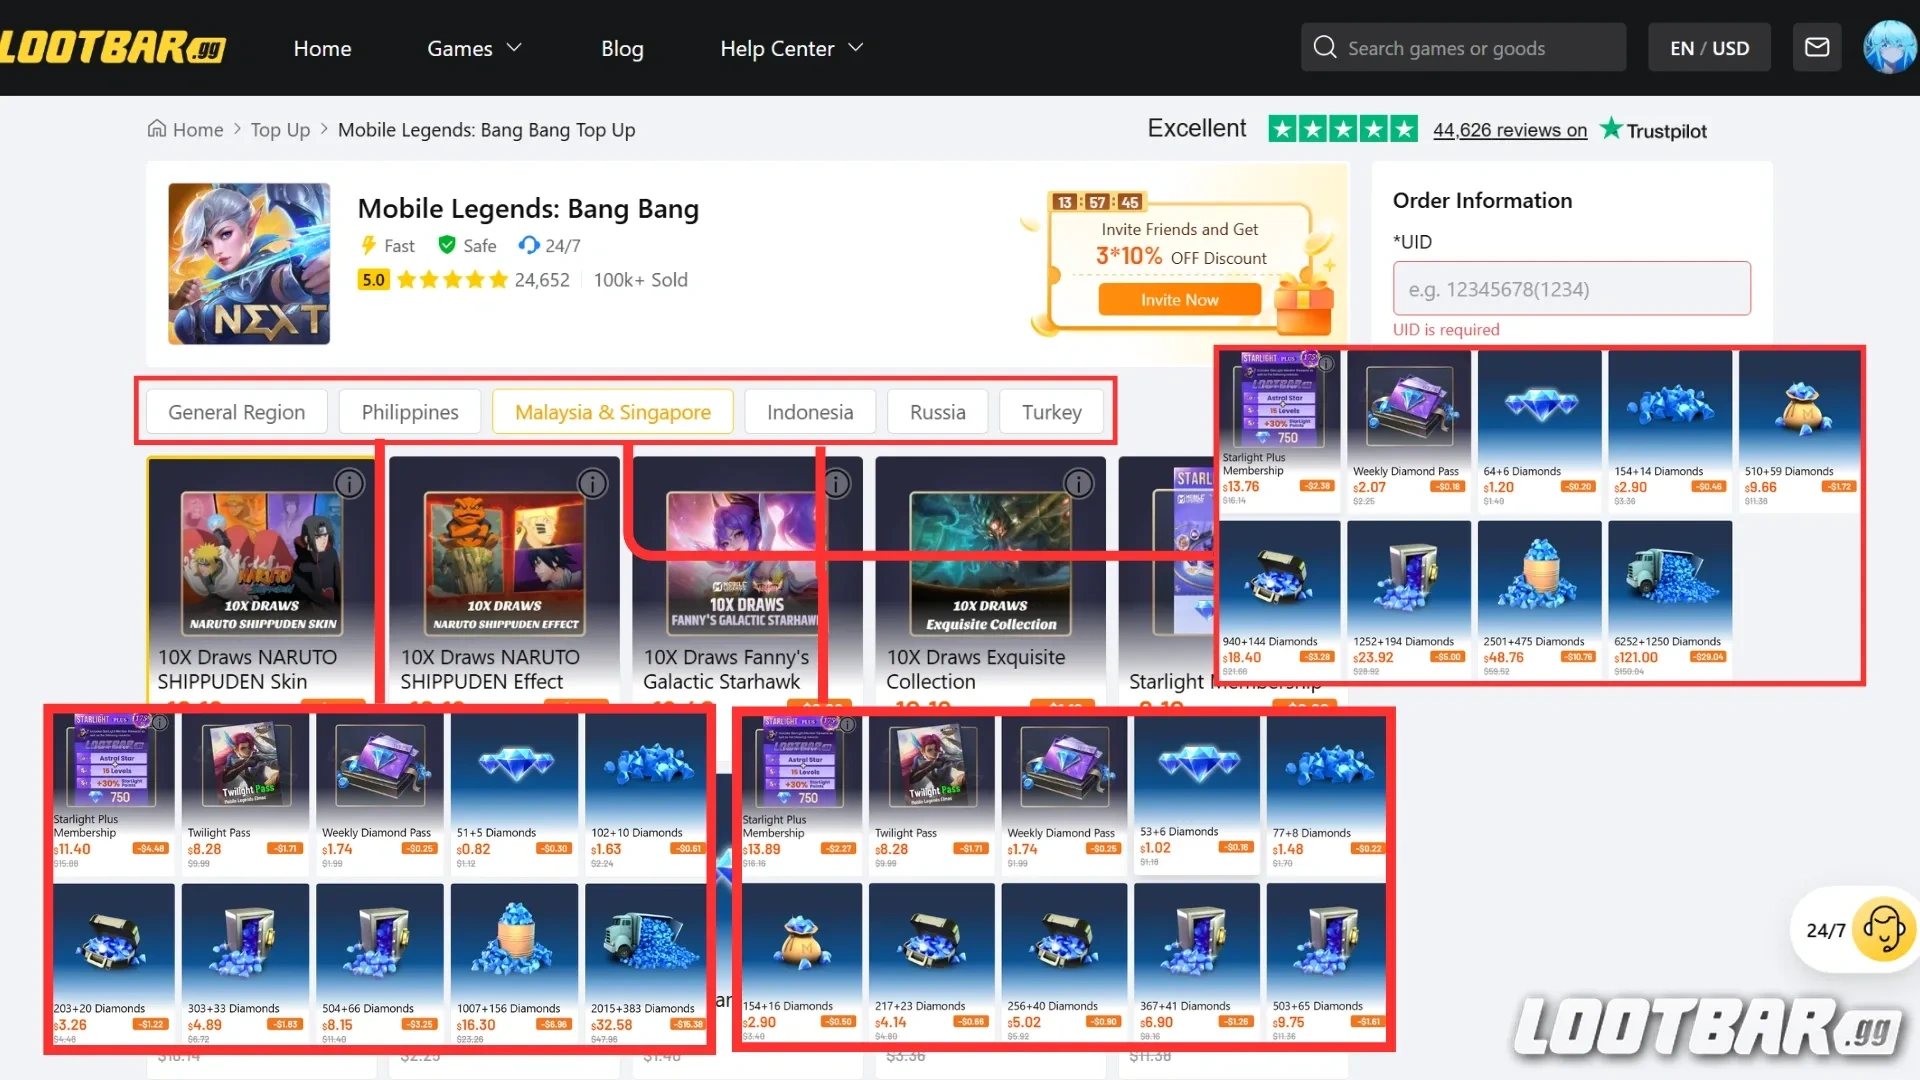Screen dimensions: 1920x1080
Task: Select the Malaysia & Singapore tab
Action: point(613,412)
